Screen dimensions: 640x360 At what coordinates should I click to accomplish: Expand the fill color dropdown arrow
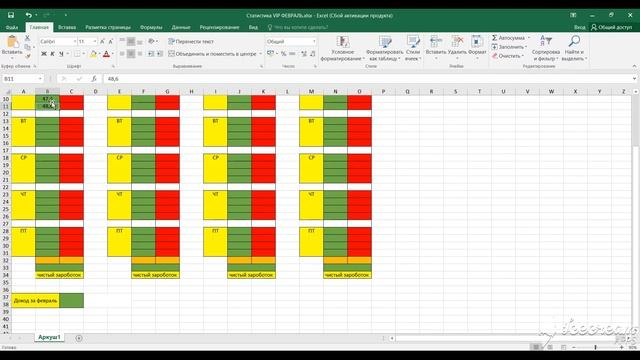(x=99, y=54)
